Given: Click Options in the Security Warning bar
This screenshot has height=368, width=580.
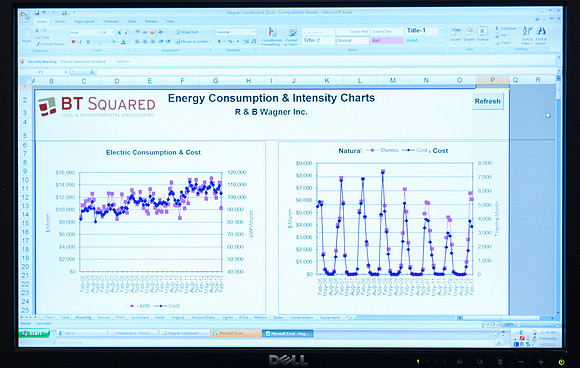Looking at the screenshot, I should pyautogui.click(x=123, y=61).
